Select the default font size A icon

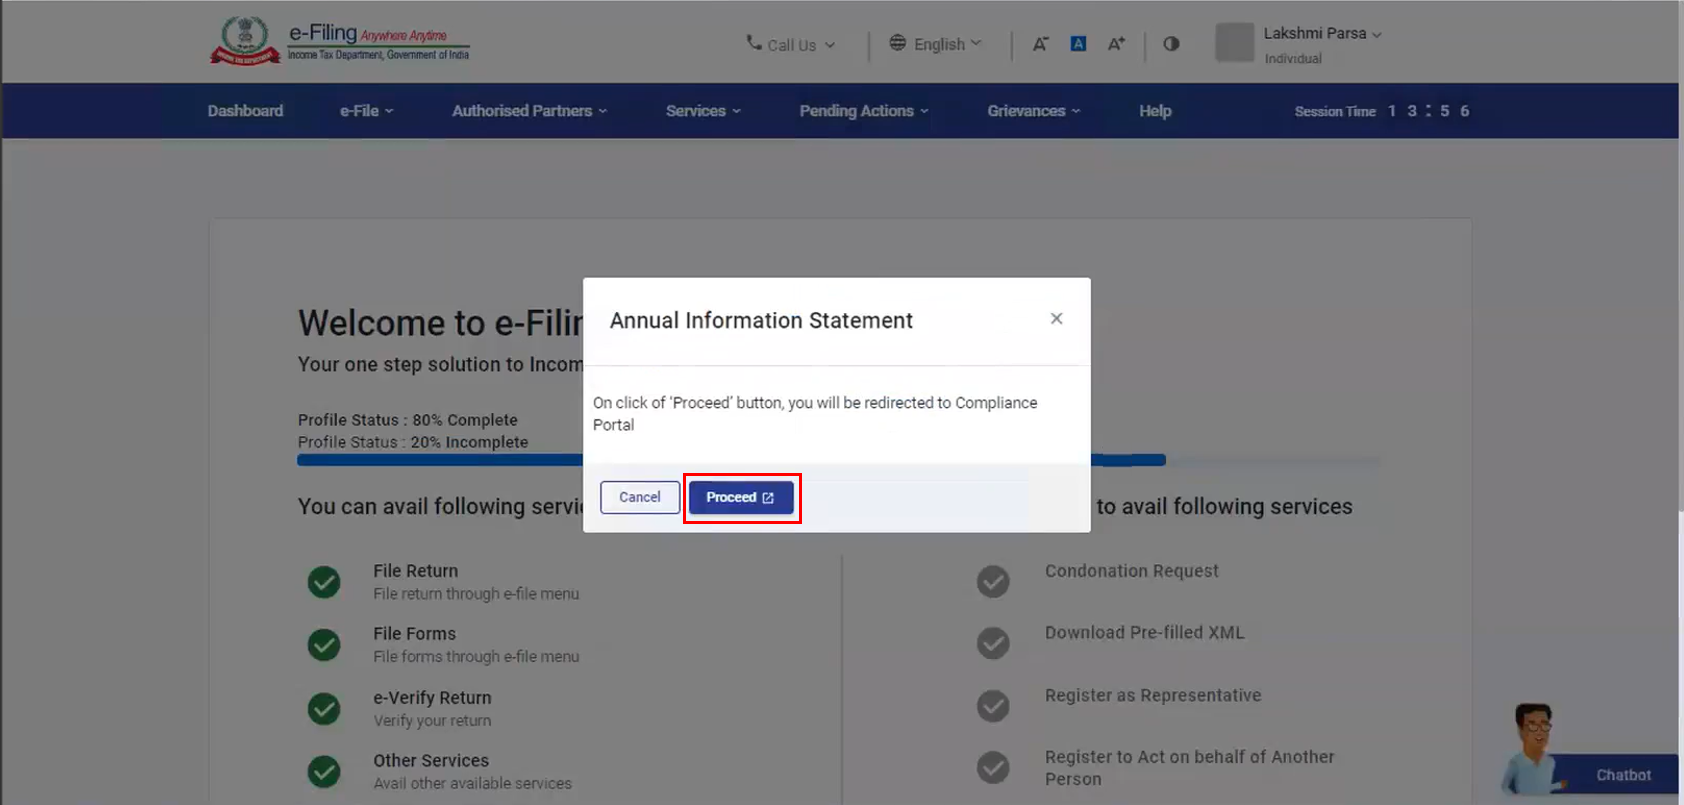coord(1078,44)
